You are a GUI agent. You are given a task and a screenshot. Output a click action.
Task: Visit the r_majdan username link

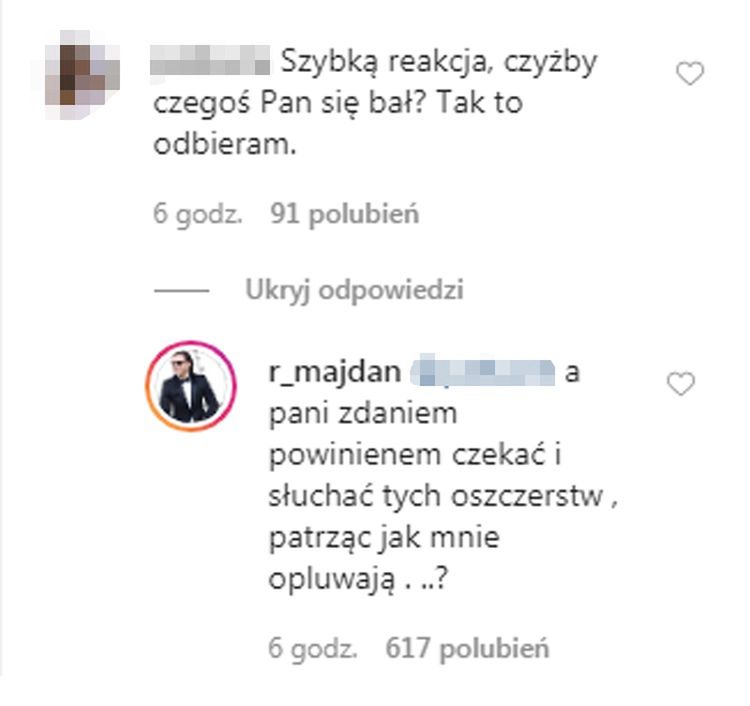click(x=335, y=372)
